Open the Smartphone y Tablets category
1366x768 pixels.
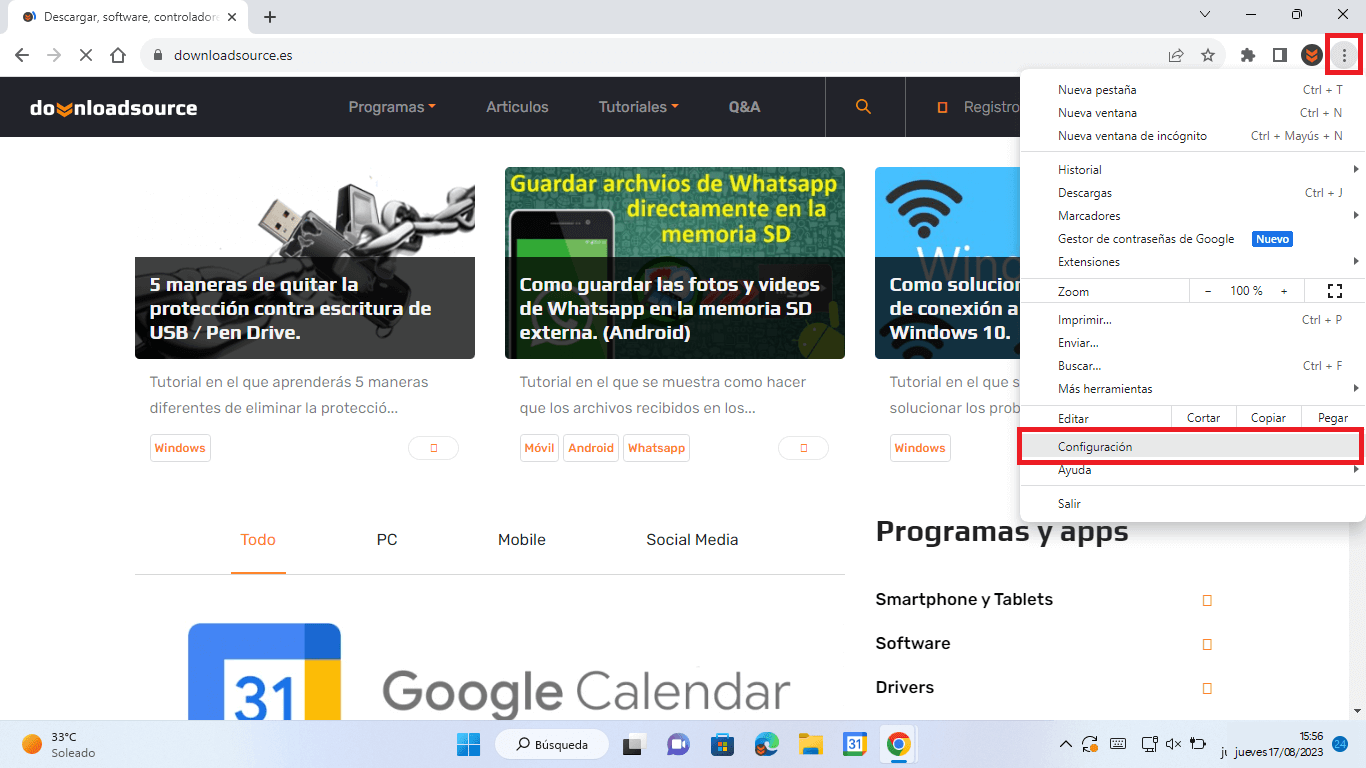point(964,599)
